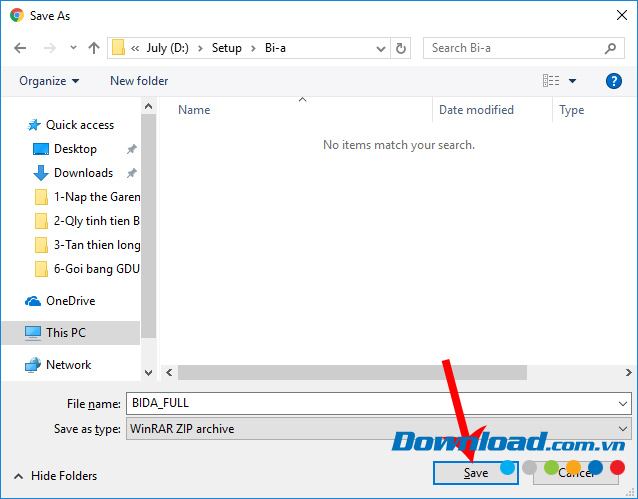Click the Cancel button
Screen dimensions: 638x499
coord(576,473)
